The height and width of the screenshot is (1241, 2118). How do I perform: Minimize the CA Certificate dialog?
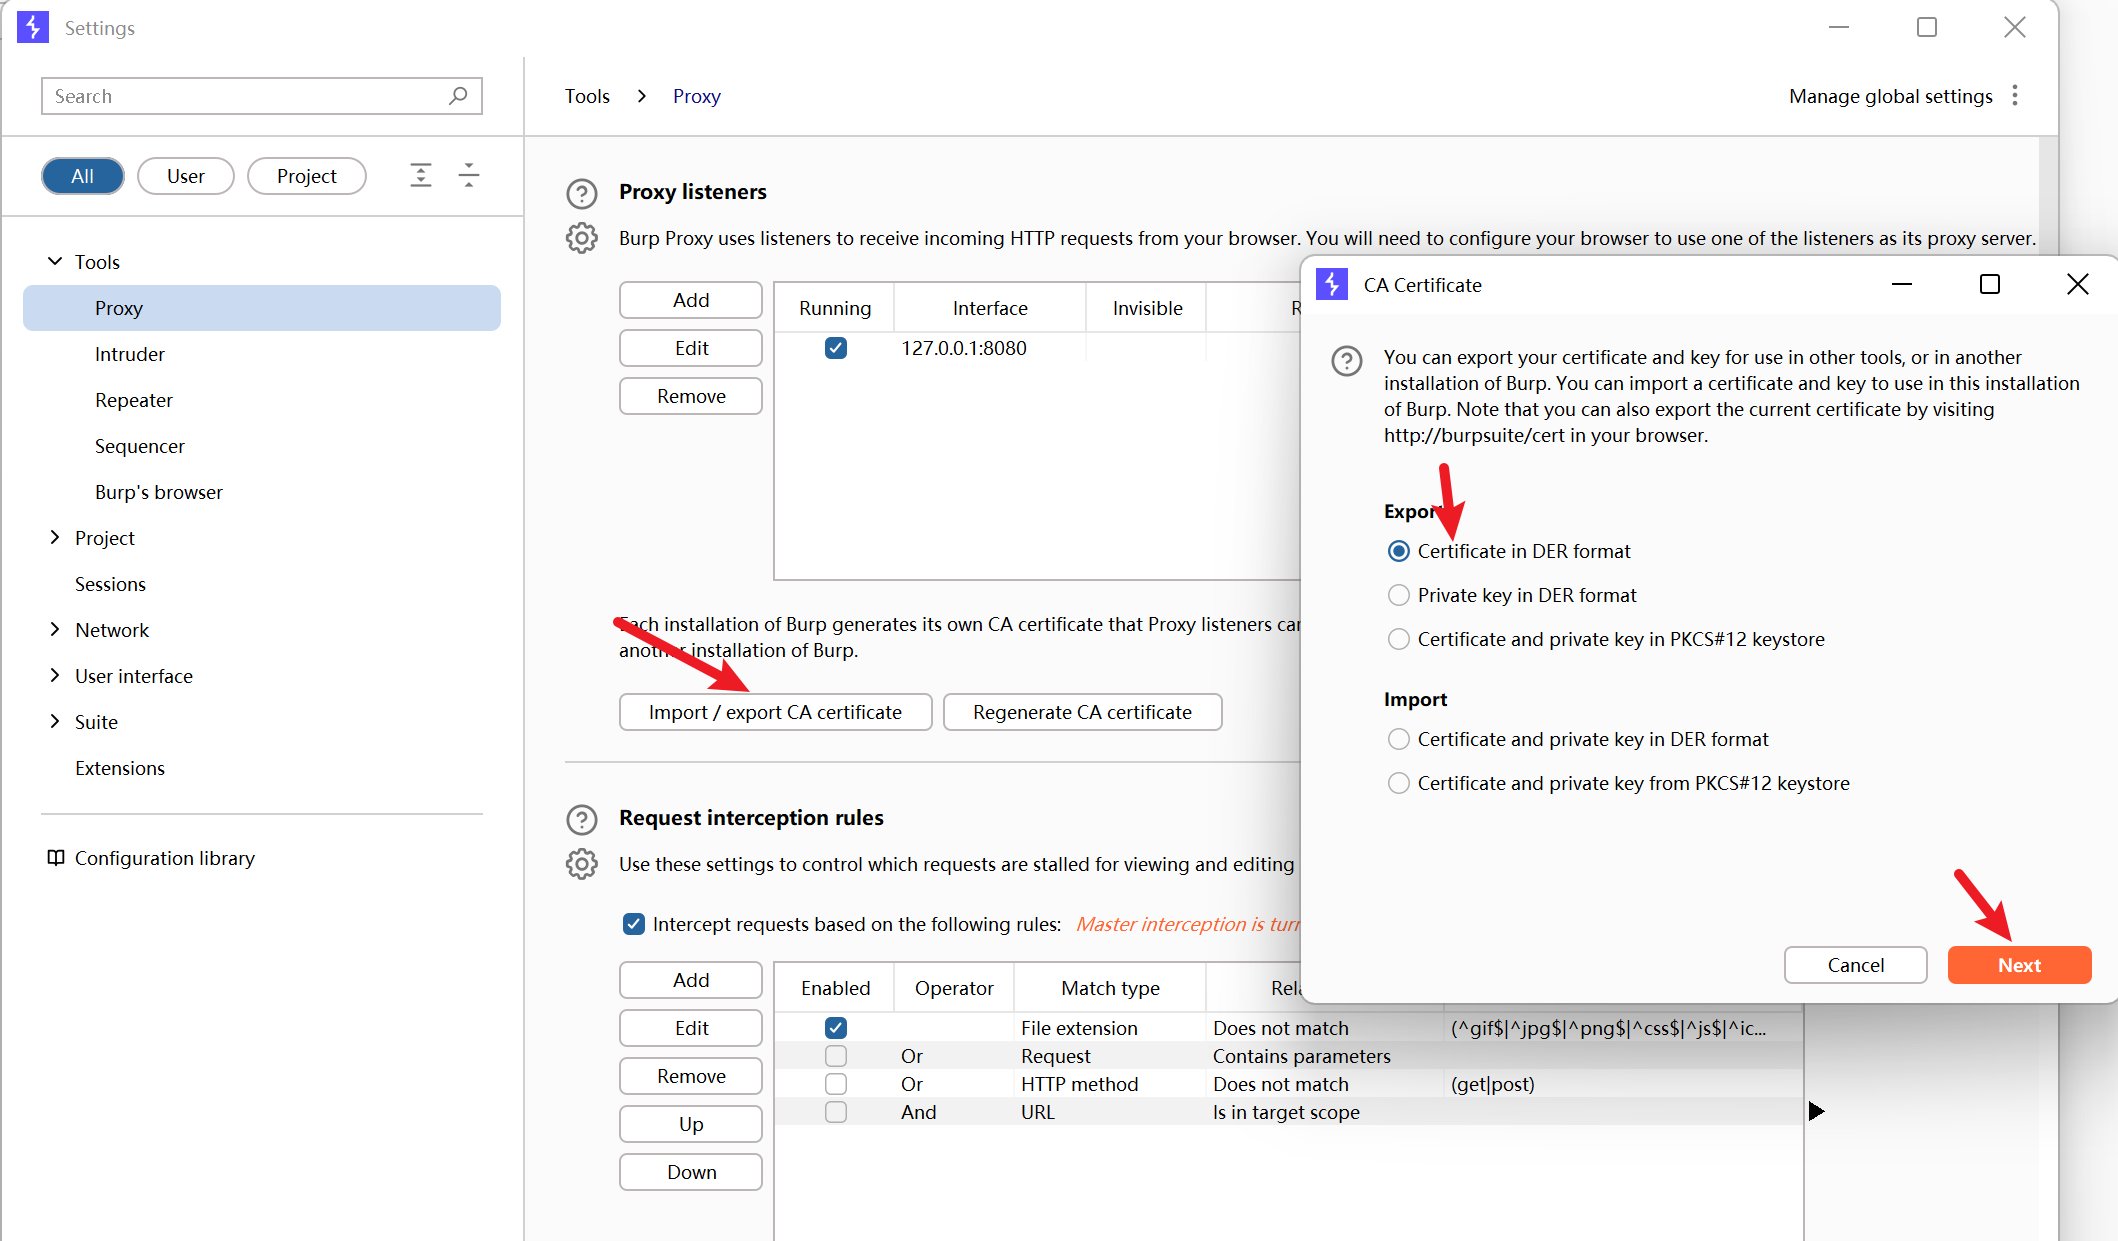pos(1902,285)
